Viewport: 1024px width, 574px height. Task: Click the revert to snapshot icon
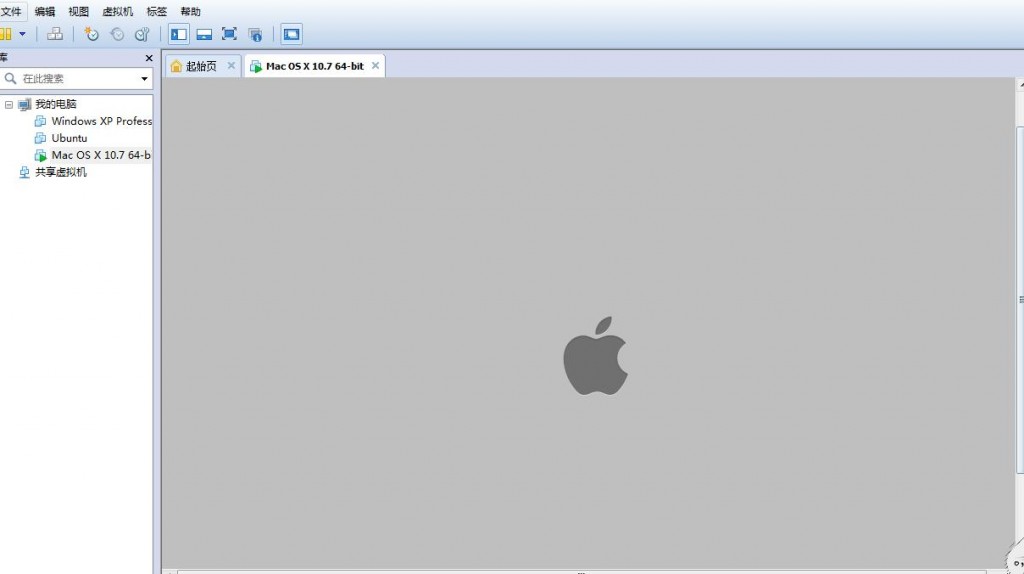(x=117, y=34)
